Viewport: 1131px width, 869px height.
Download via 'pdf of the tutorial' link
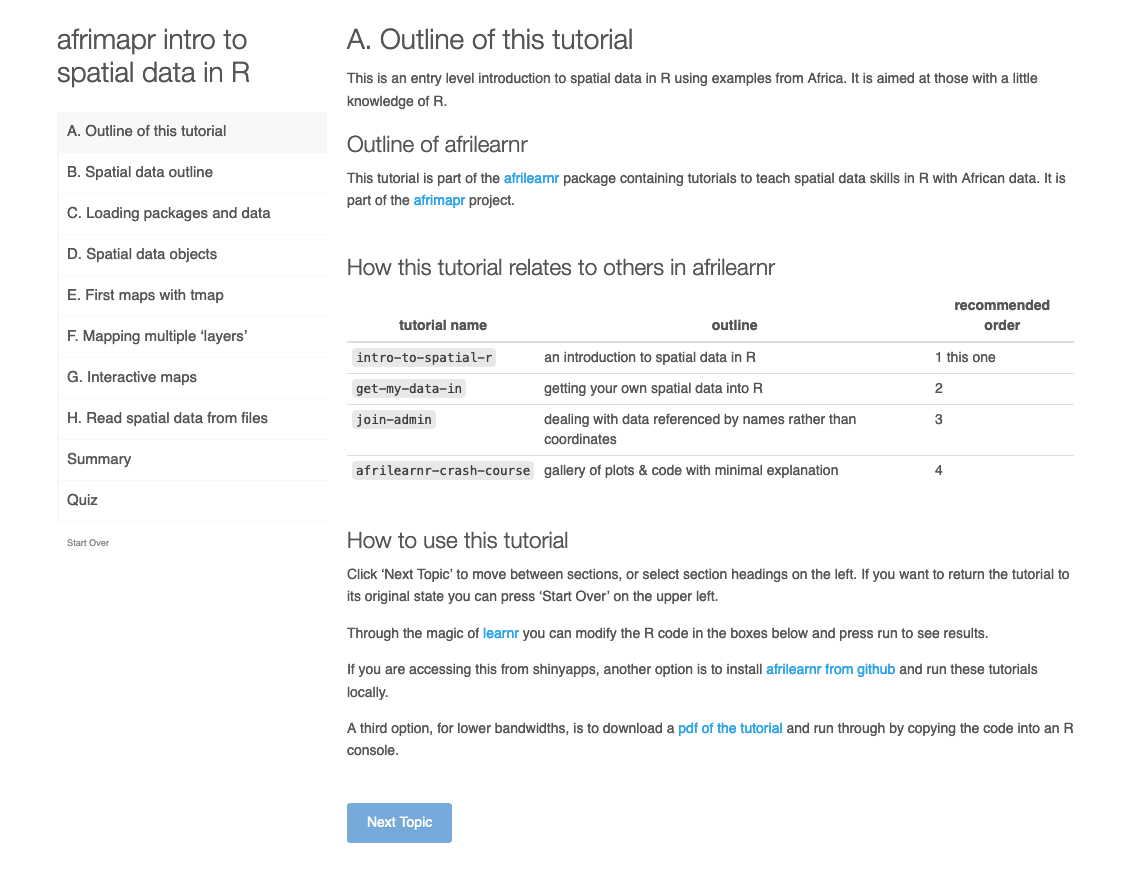[730, 728]
